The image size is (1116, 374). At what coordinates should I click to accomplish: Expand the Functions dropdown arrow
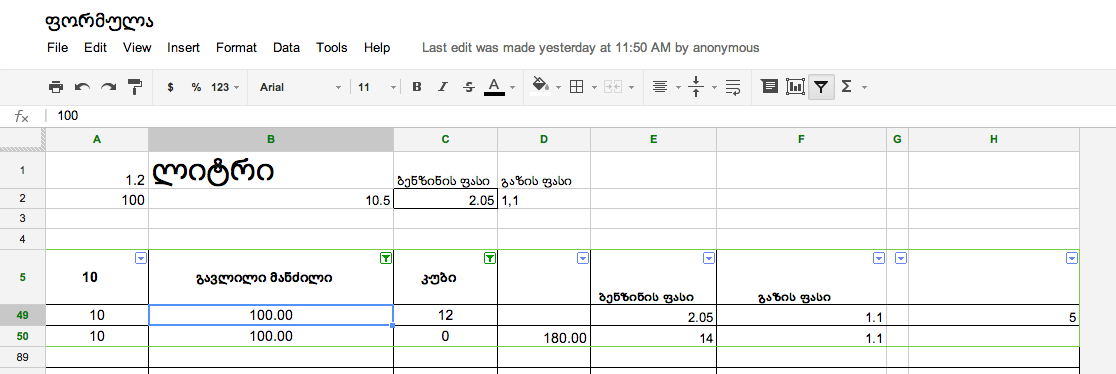point(864,88)
